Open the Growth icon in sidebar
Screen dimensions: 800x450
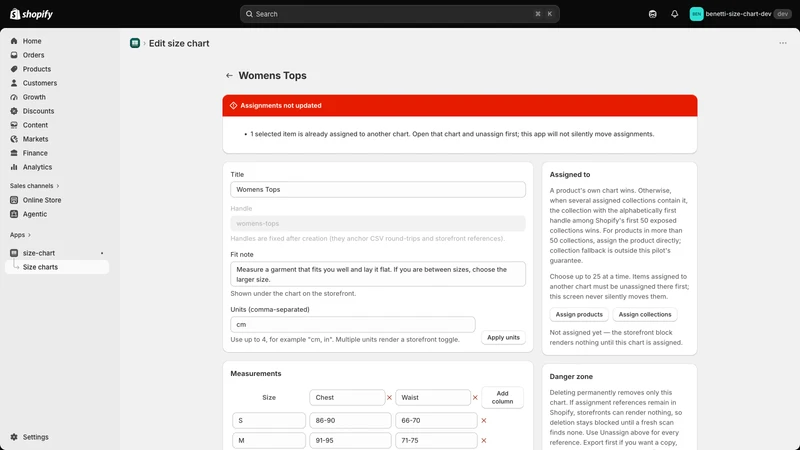[x=14, y=97]
